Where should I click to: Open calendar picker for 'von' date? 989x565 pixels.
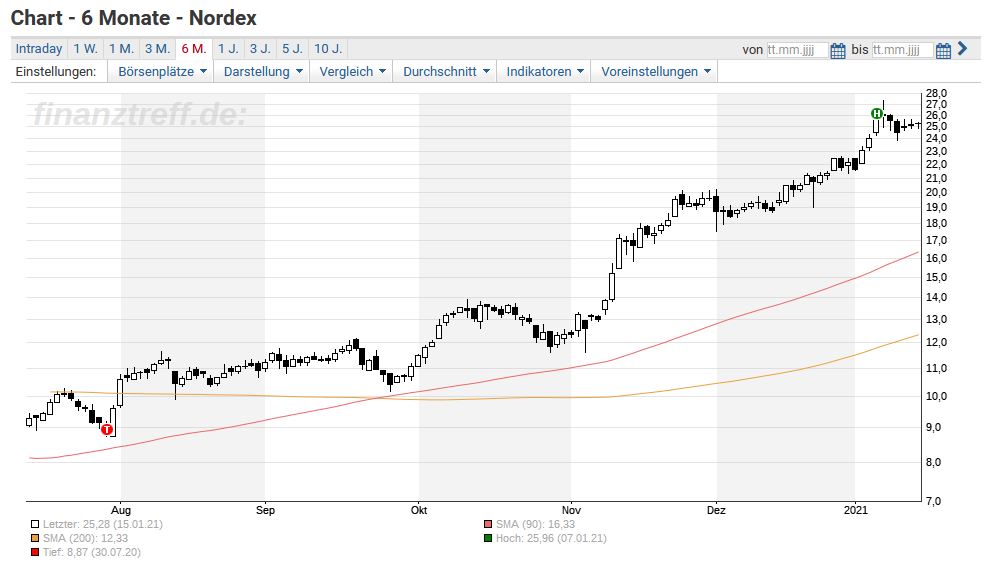(838, 50)
